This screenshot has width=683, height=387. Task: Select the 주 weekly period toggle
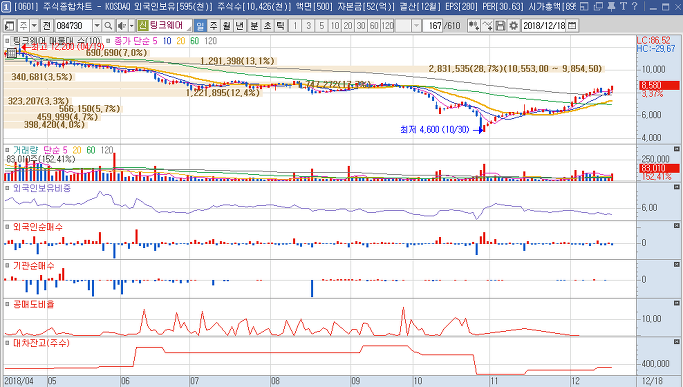point(213,26)
